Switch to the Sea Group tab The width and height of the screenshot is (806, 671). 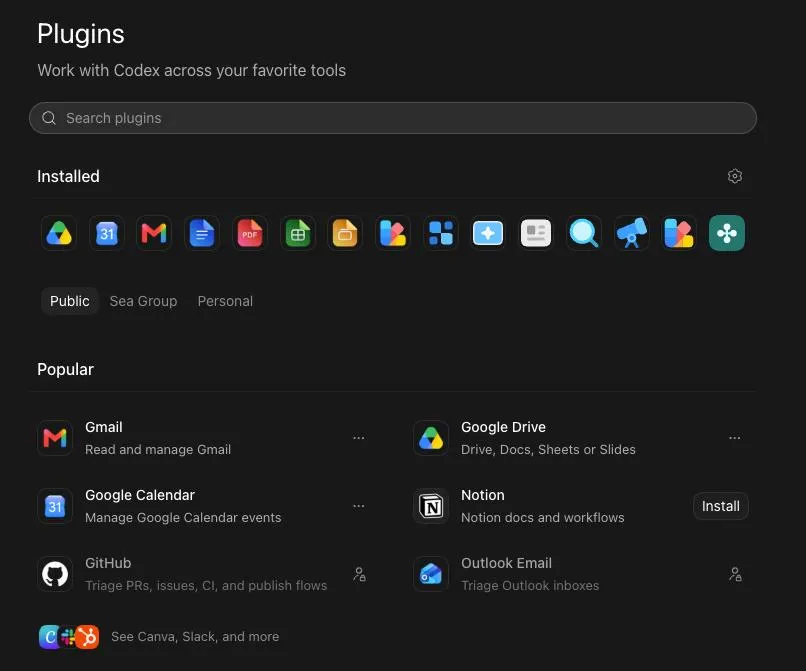point(143,301)
